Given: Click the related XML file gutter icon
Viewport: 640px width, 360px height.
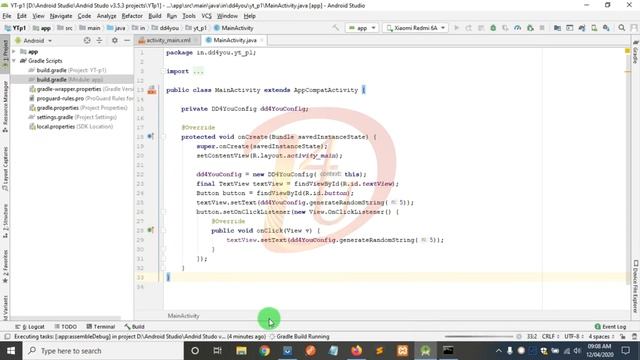Looking at the screenshot, I should pyautogui.click(x=152, y=90).
